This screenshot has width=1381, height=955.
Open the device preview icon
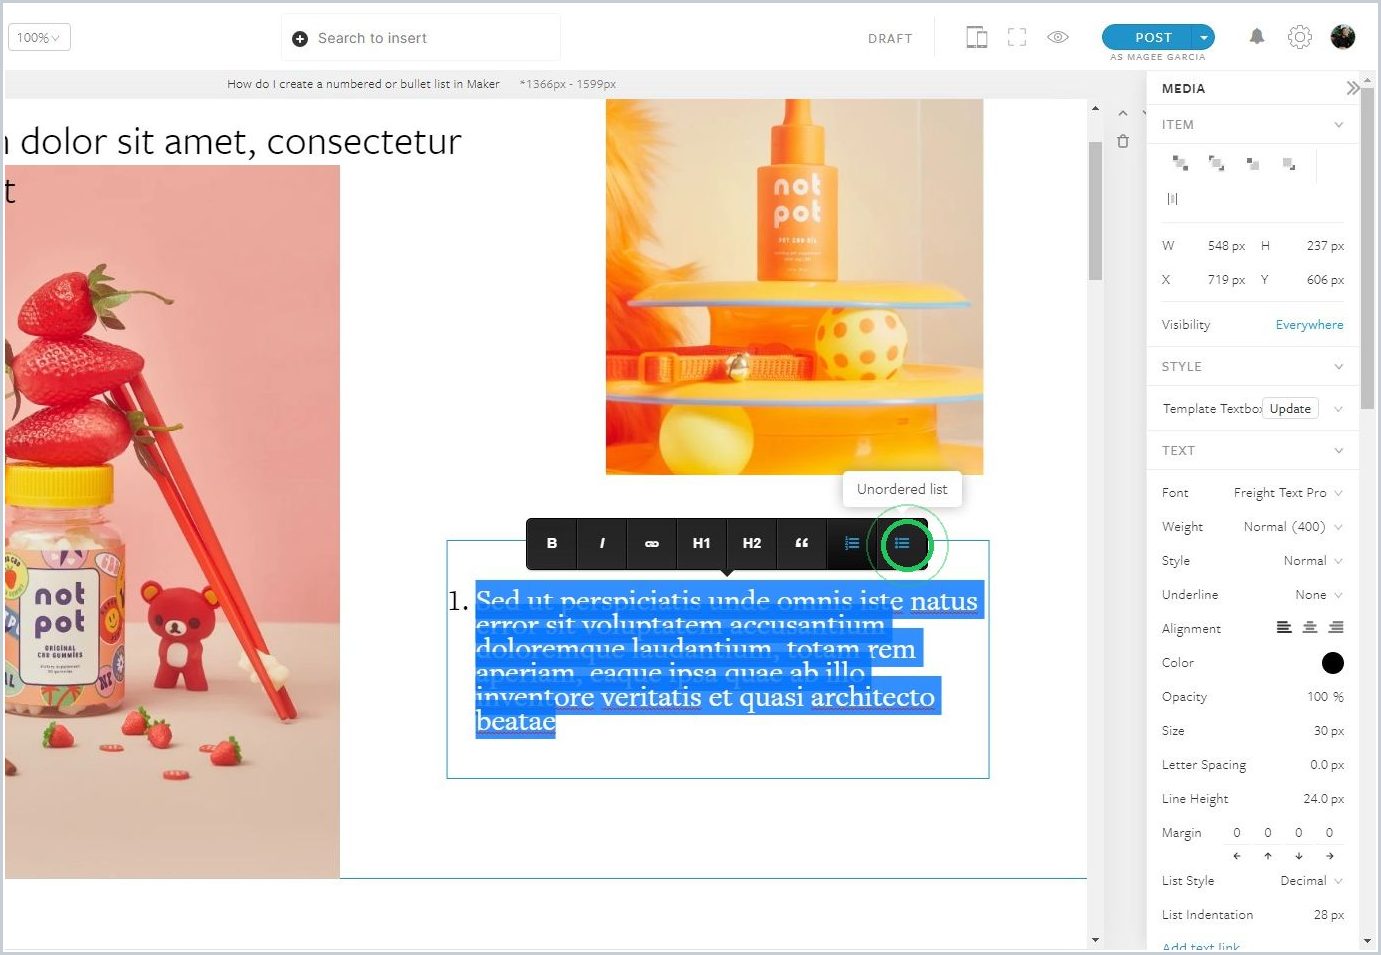977,38
